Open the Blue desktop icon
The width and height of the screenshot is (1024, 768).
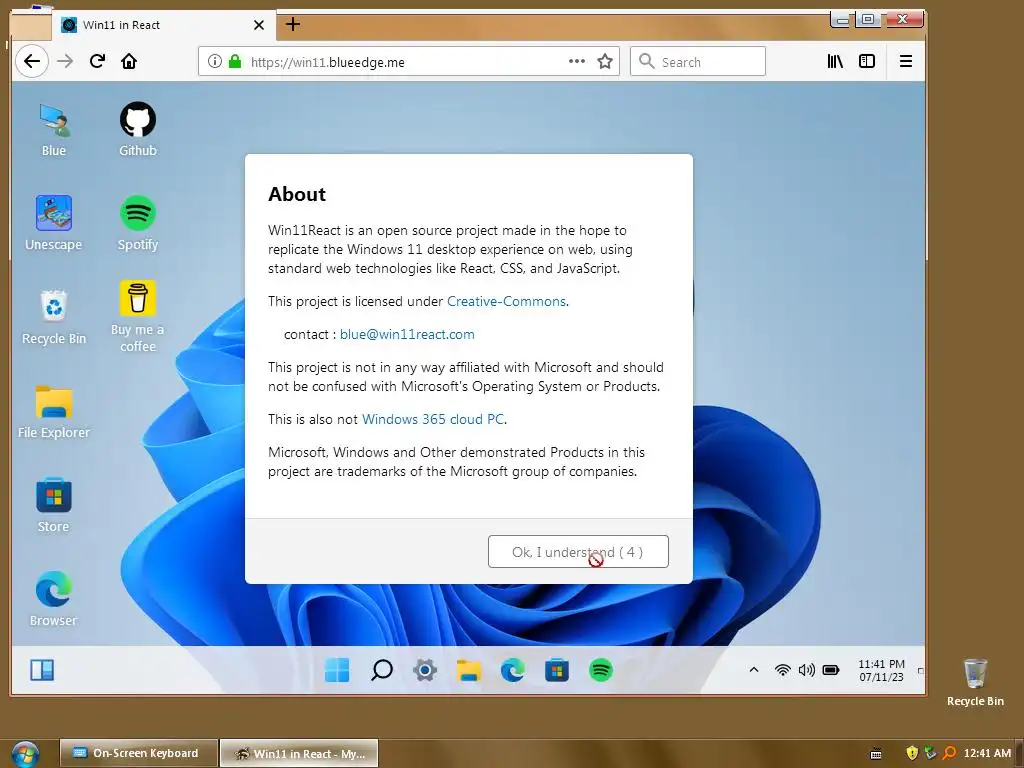coord(54,130)
